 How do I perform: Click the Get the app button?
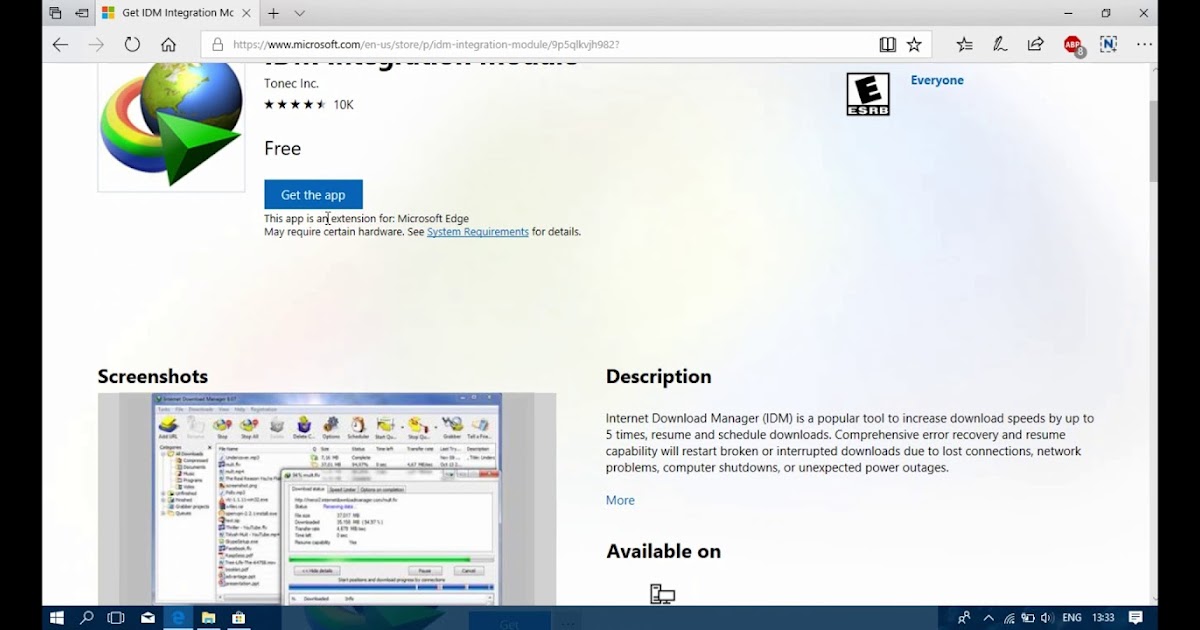(313, 195)
